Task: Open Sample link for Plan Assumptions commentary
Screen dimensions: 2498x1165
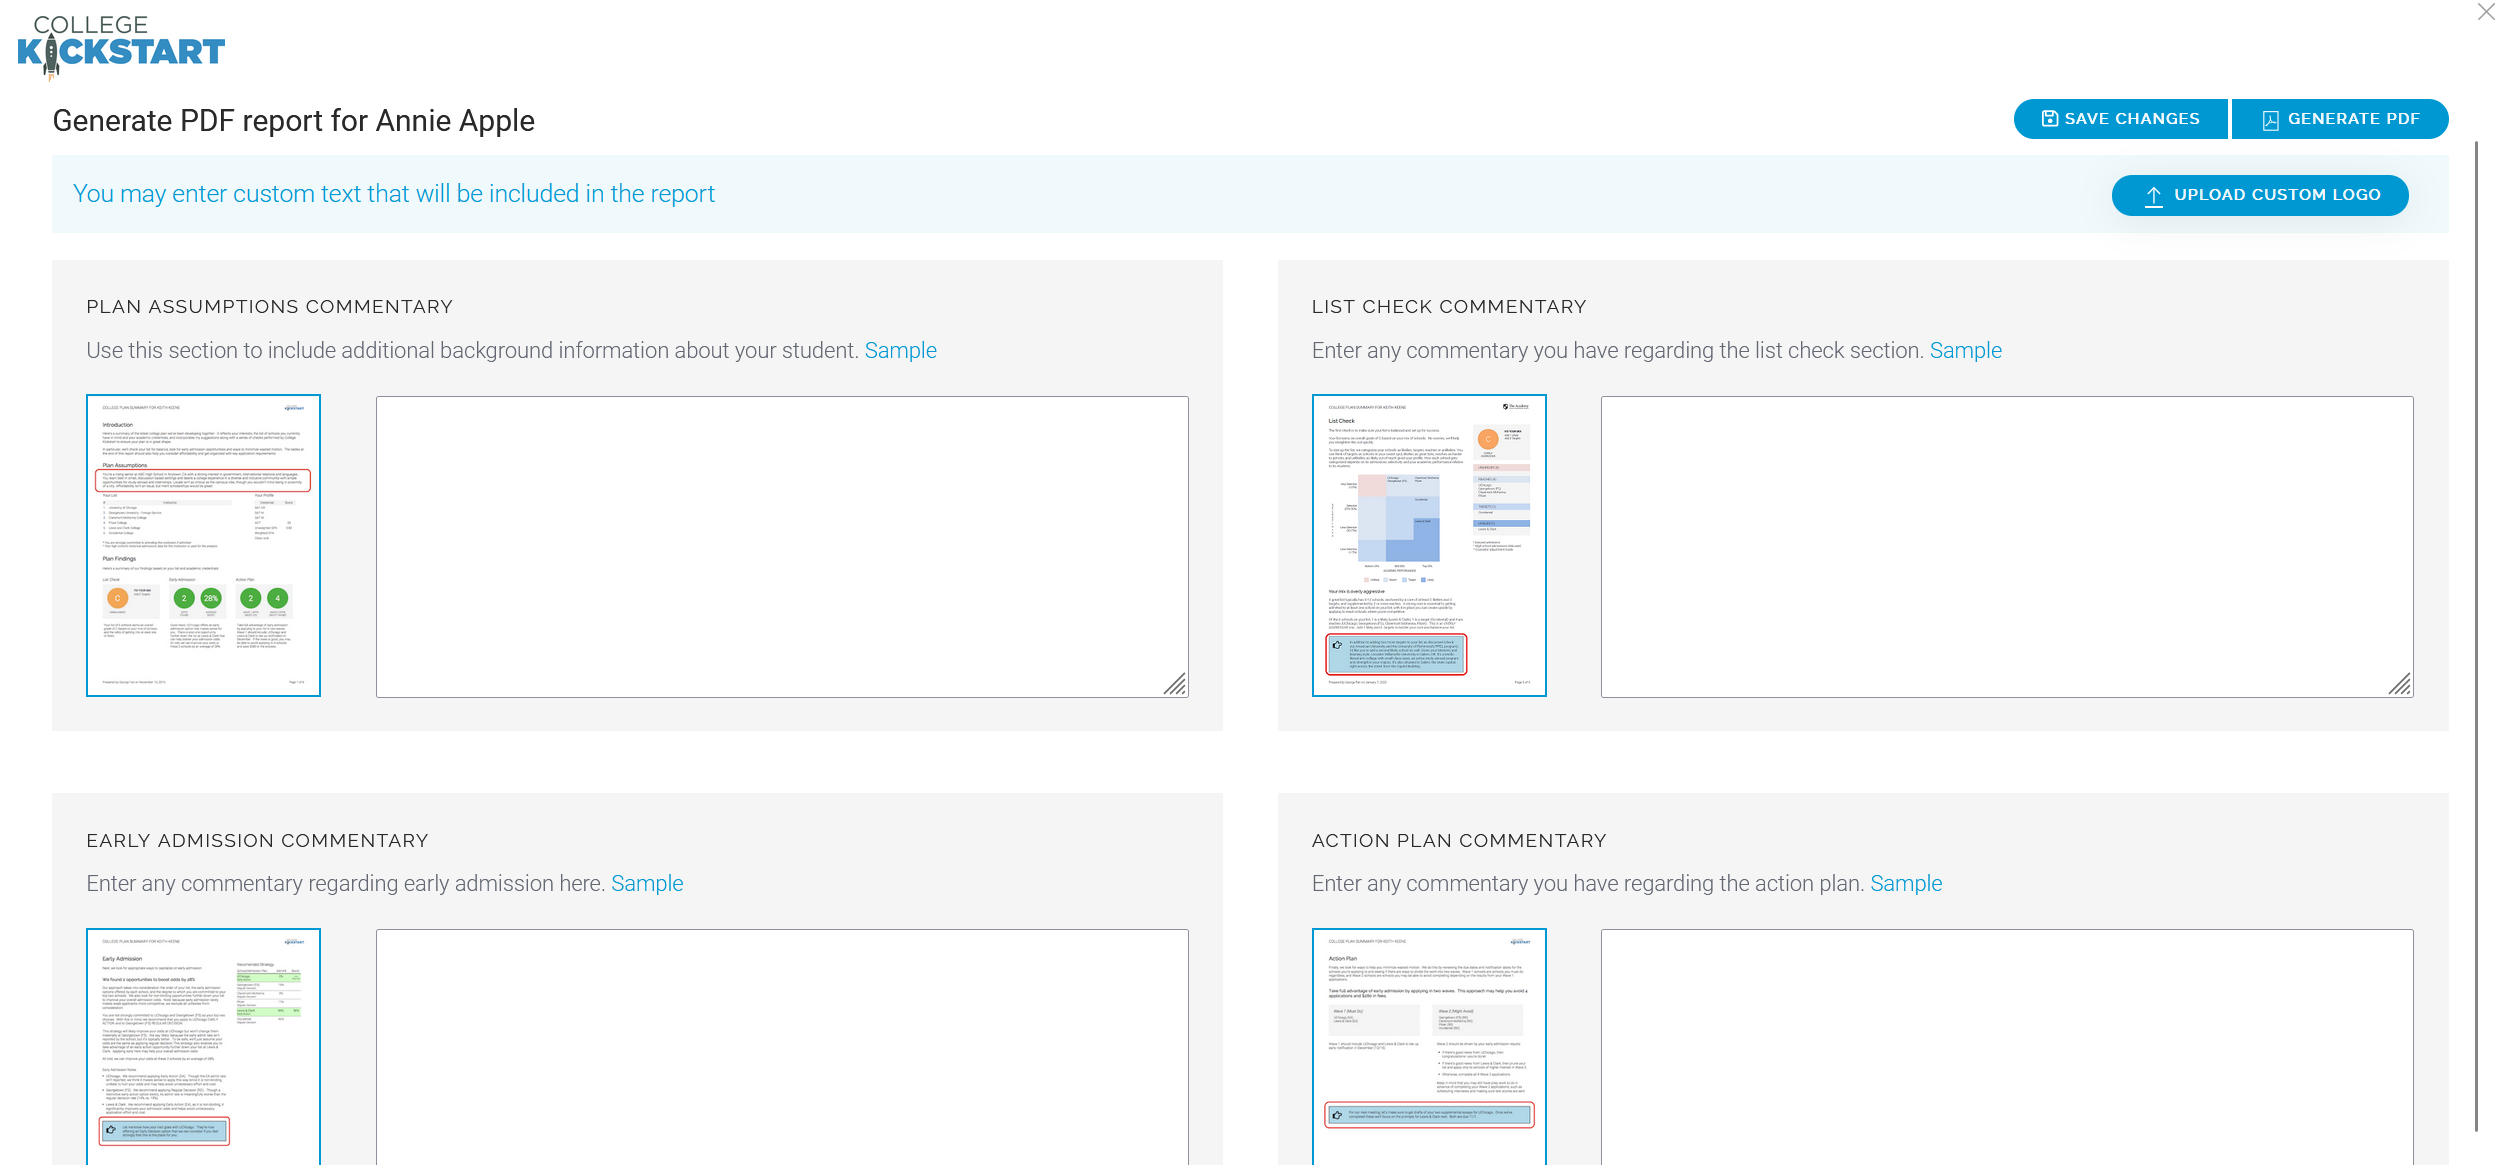Action: (x=900, y=351)
